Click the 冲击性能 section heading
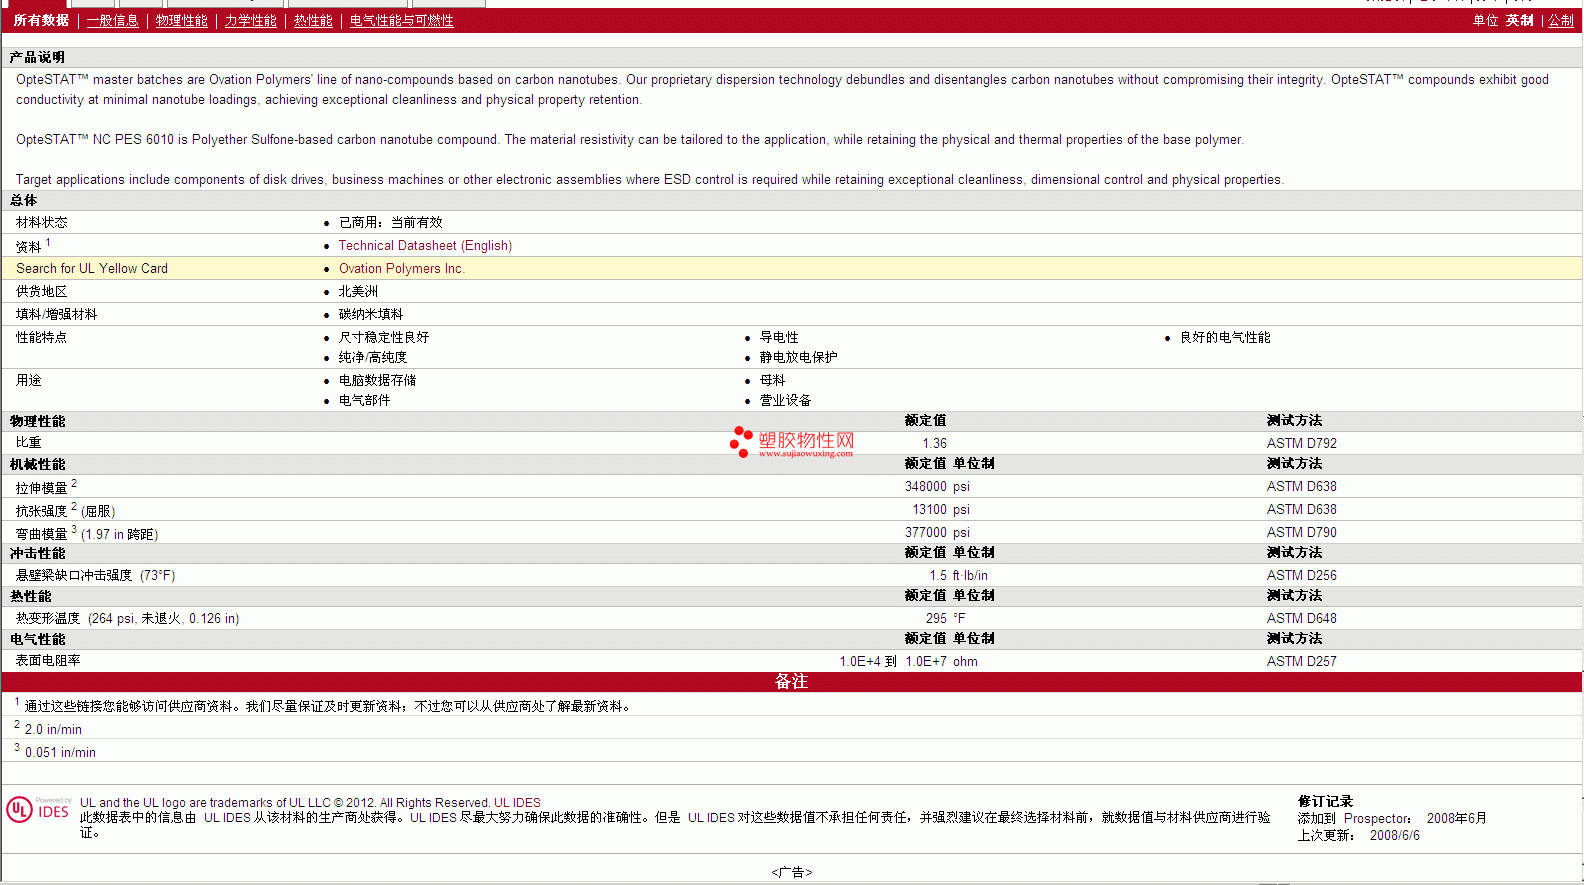 [x=37, y=553]
